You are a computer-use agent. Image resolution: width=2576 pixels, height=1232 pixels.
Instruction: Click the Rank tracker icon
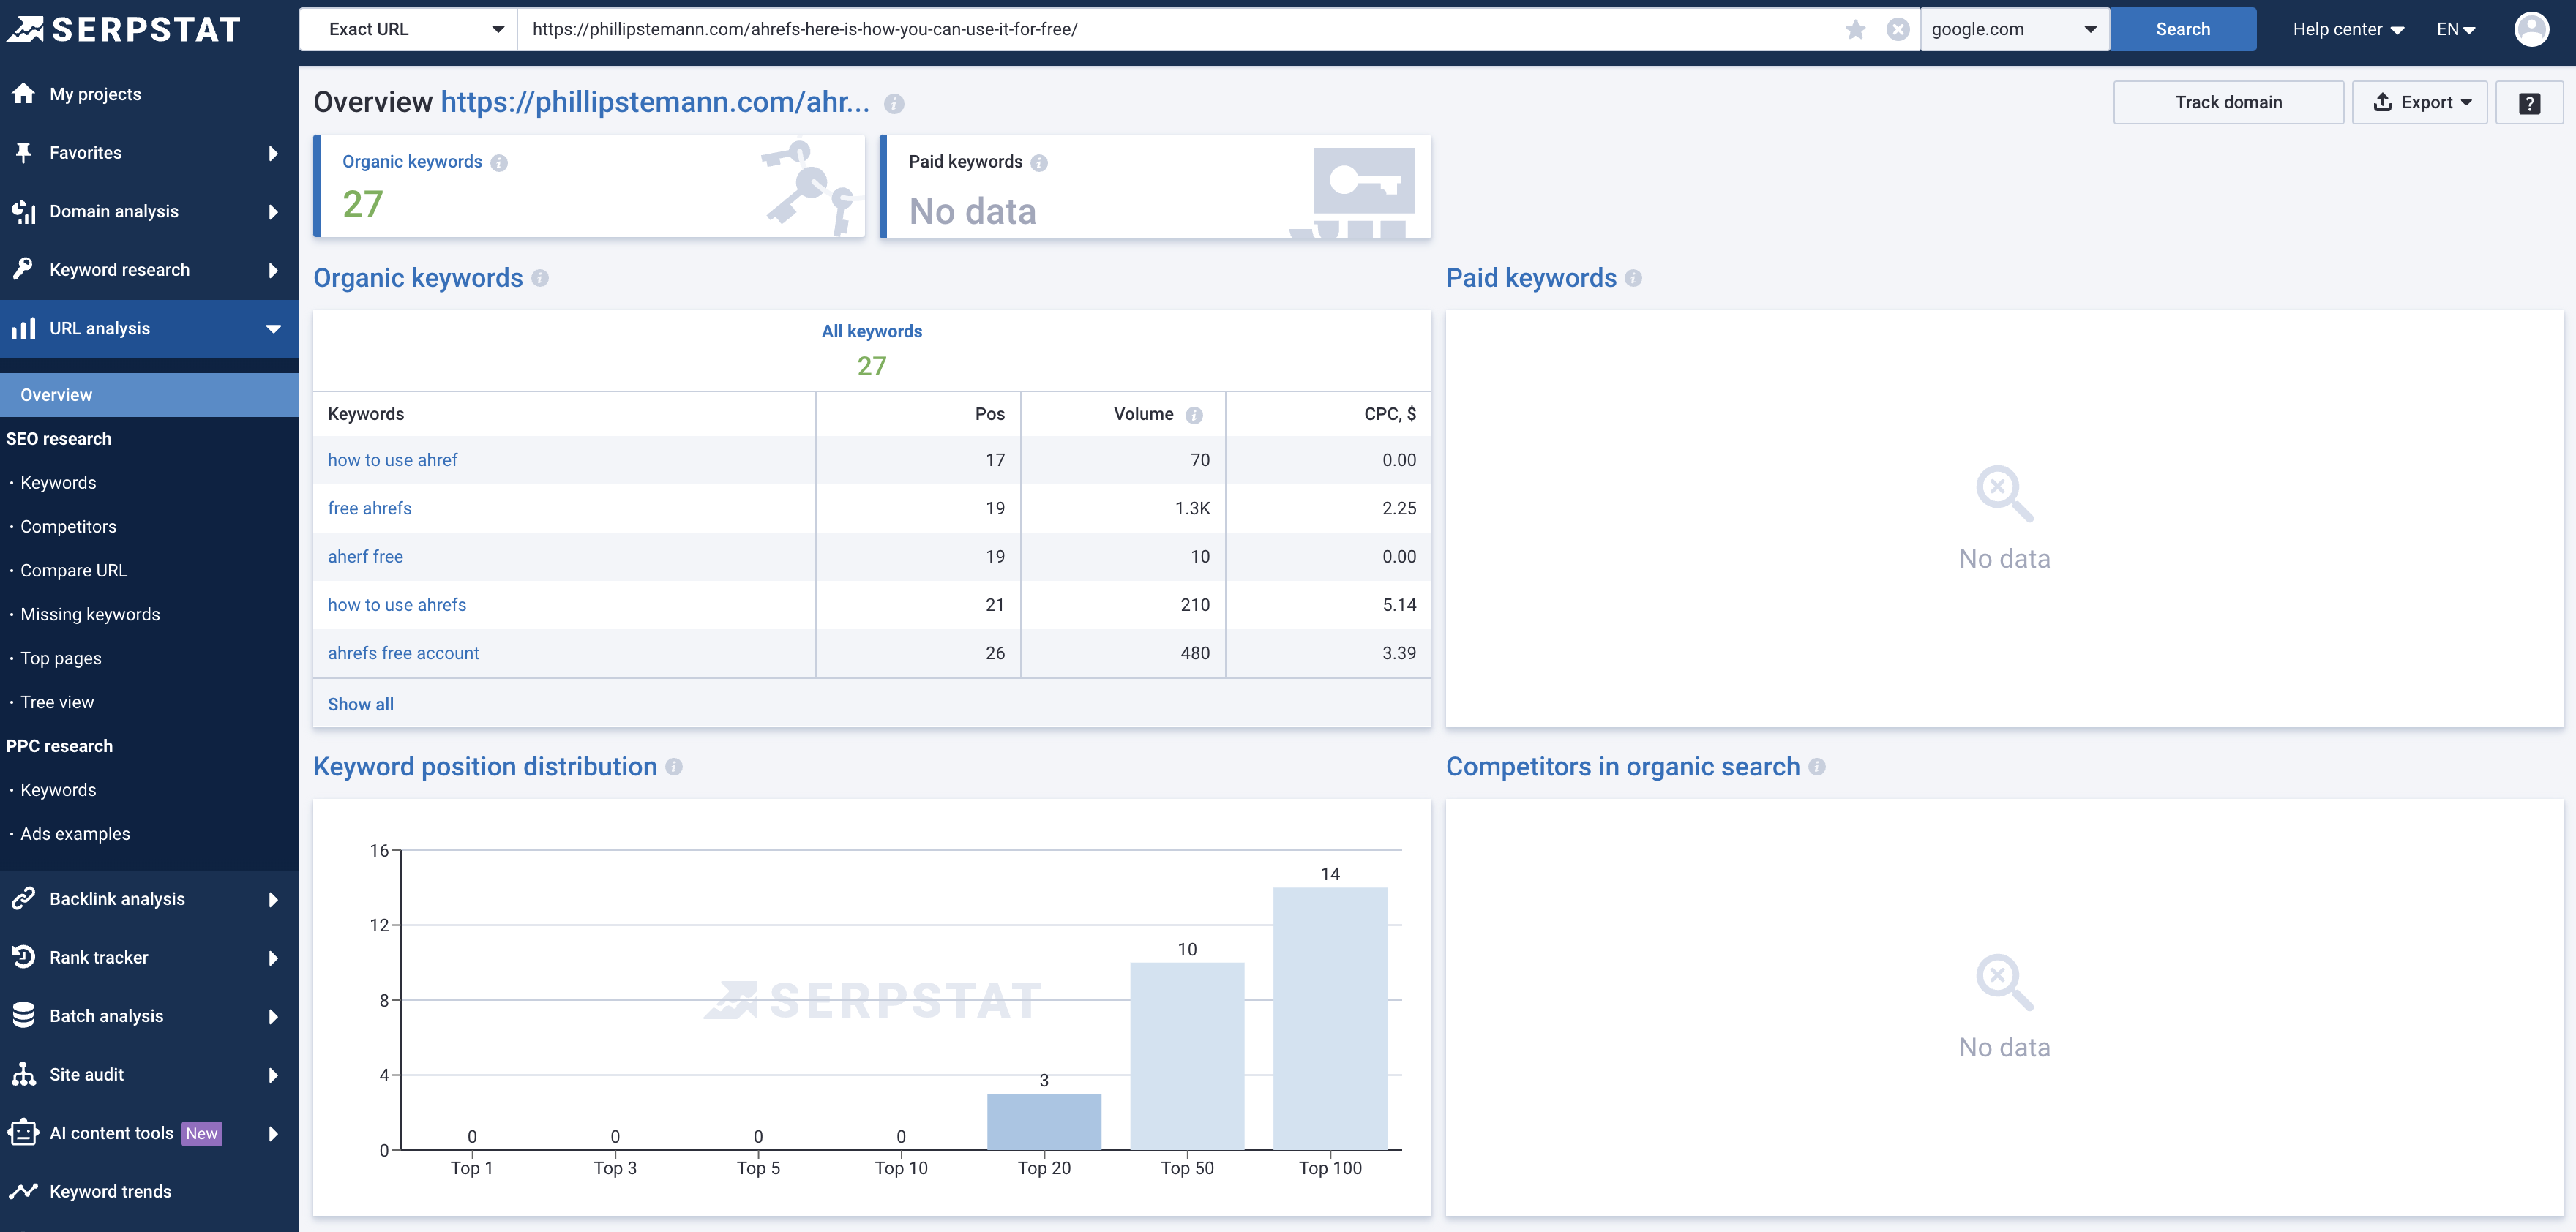(23, 957)
